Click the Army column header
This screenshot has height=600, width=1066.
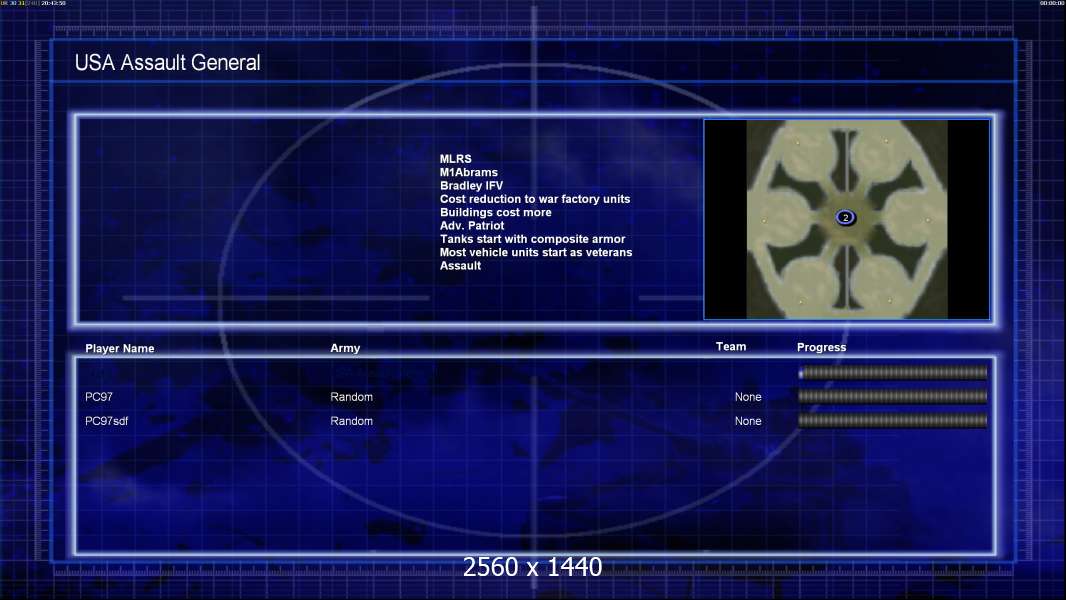pyautogui.click(x=345, y=348)
